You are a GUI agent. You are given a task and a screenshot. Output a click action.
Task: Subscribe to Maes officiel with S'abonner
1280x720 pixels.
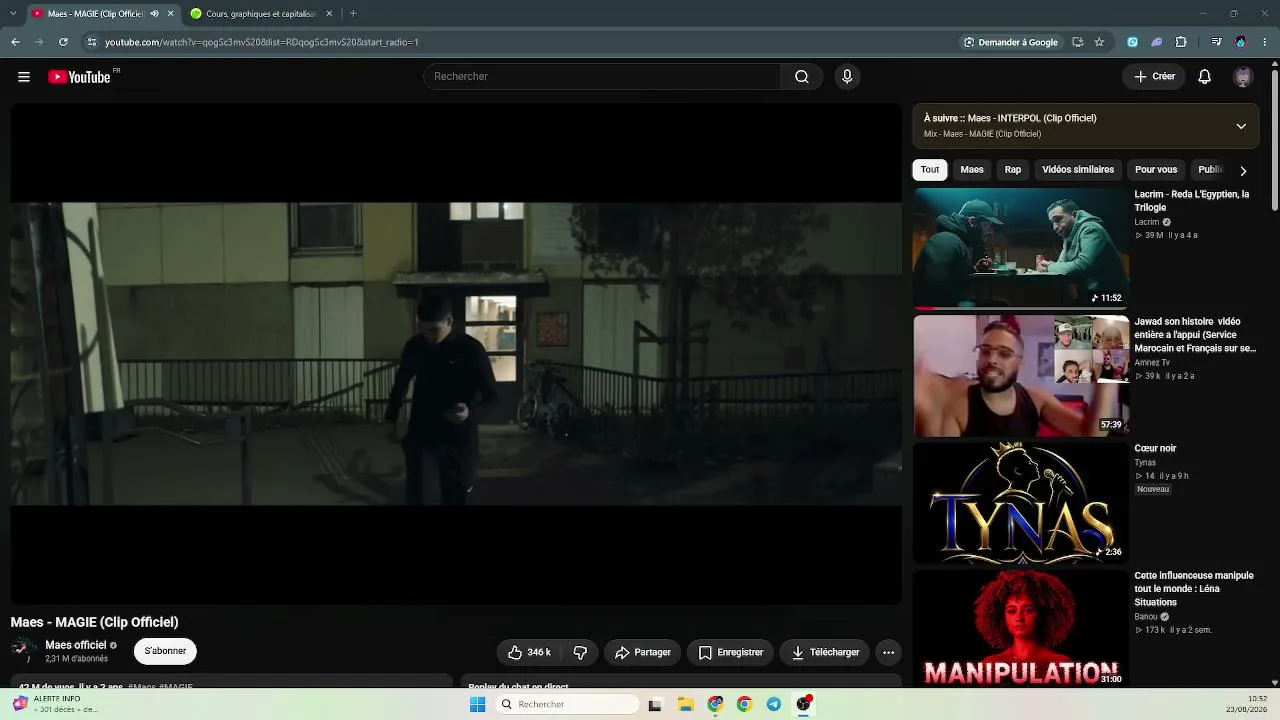pos(165,651)
